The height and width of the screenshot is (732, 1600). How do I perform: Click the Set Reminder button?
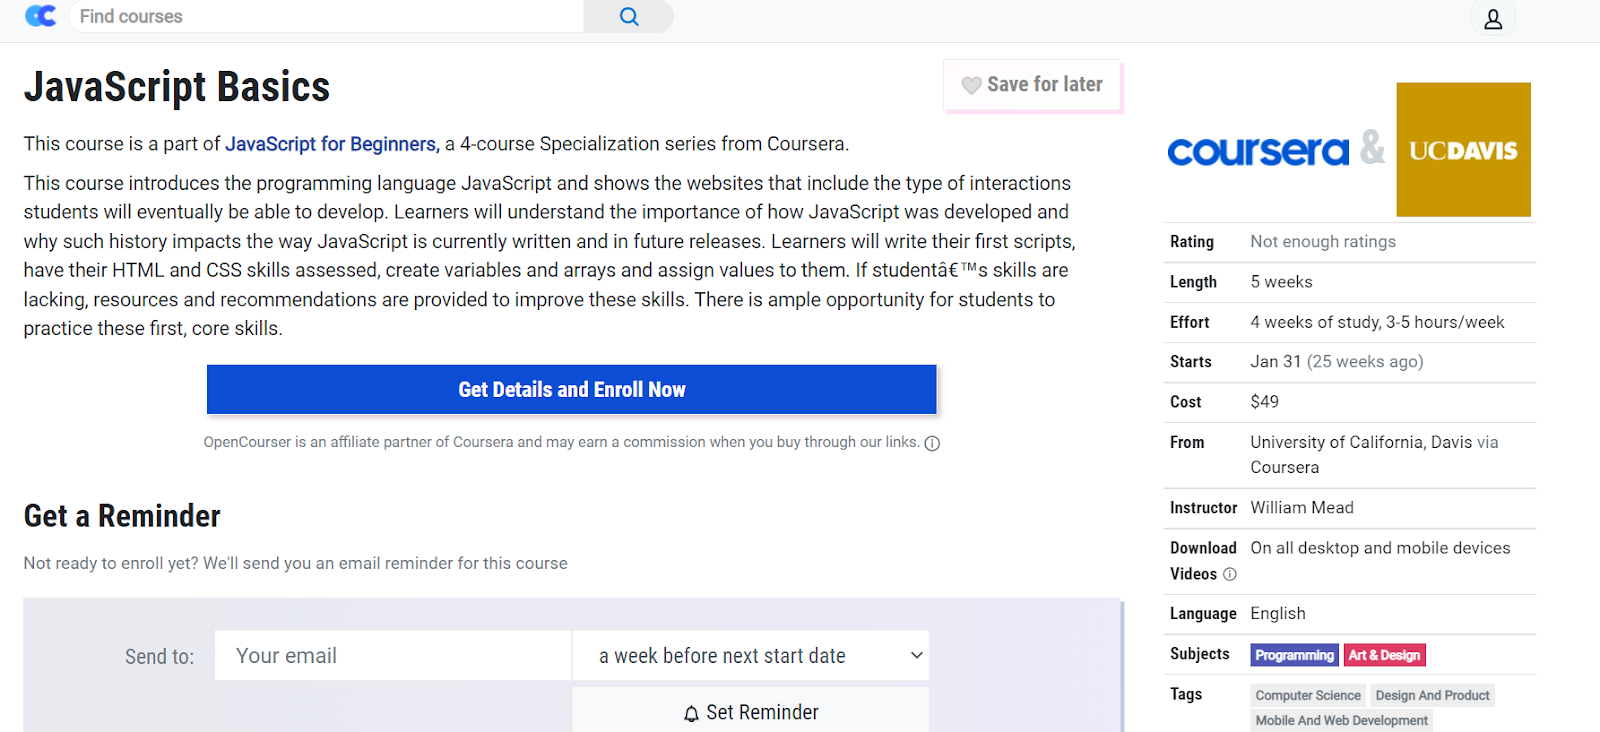pos(750,712)
